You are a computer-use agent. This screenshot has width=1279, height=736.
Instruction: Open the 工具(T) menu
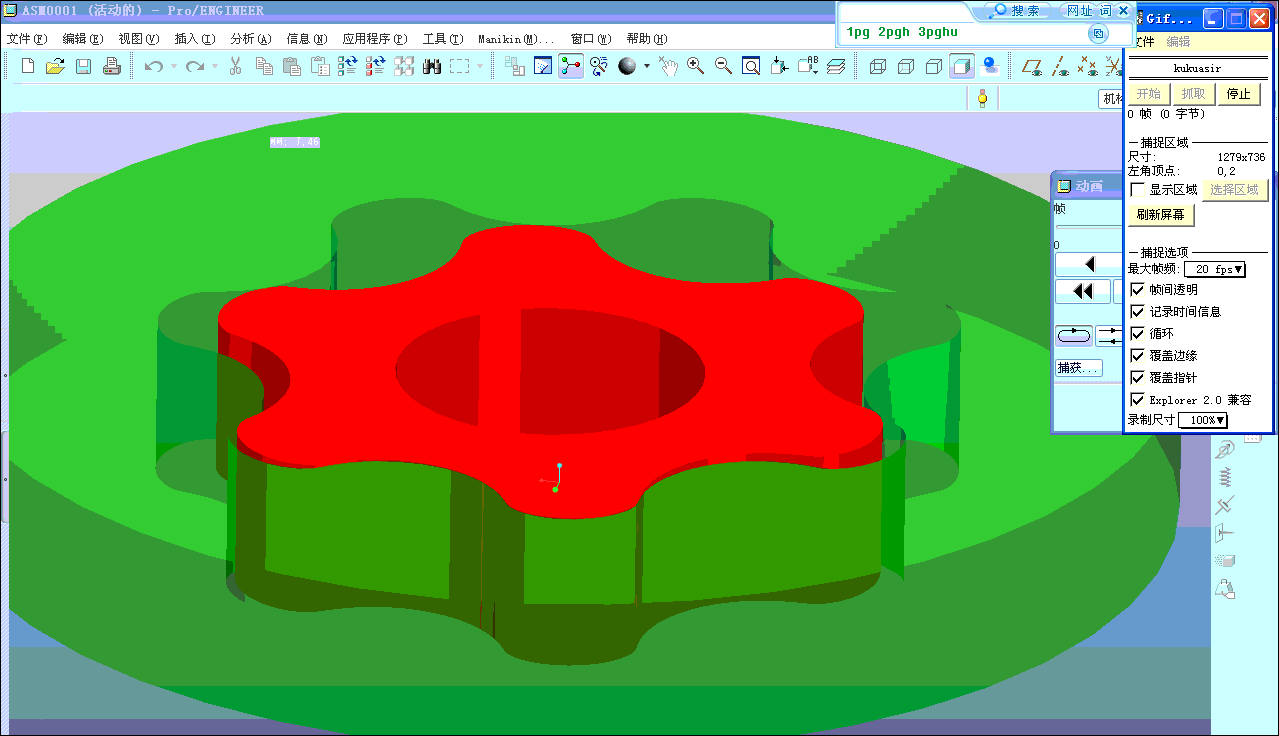(443, 39)
